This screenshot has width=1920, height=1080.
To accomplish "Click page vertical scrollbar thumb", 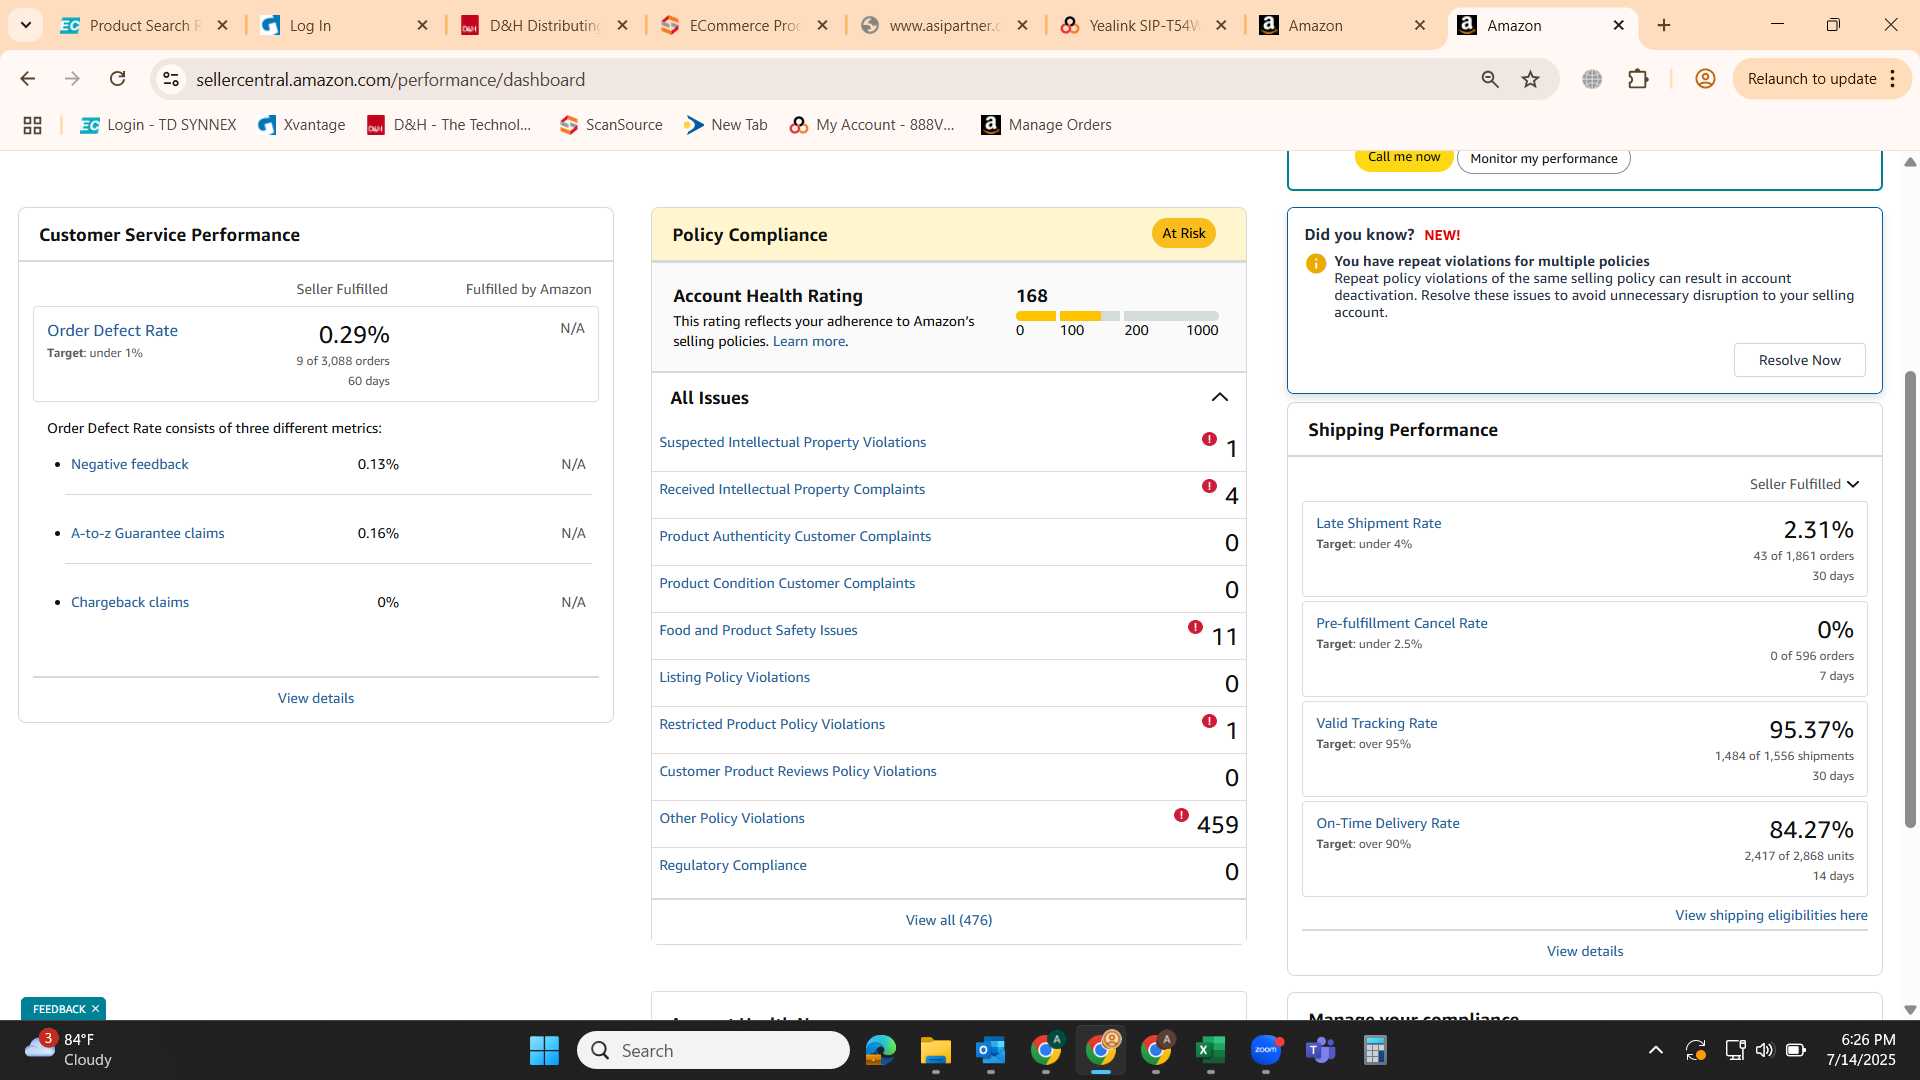I will coord(1910,600).
